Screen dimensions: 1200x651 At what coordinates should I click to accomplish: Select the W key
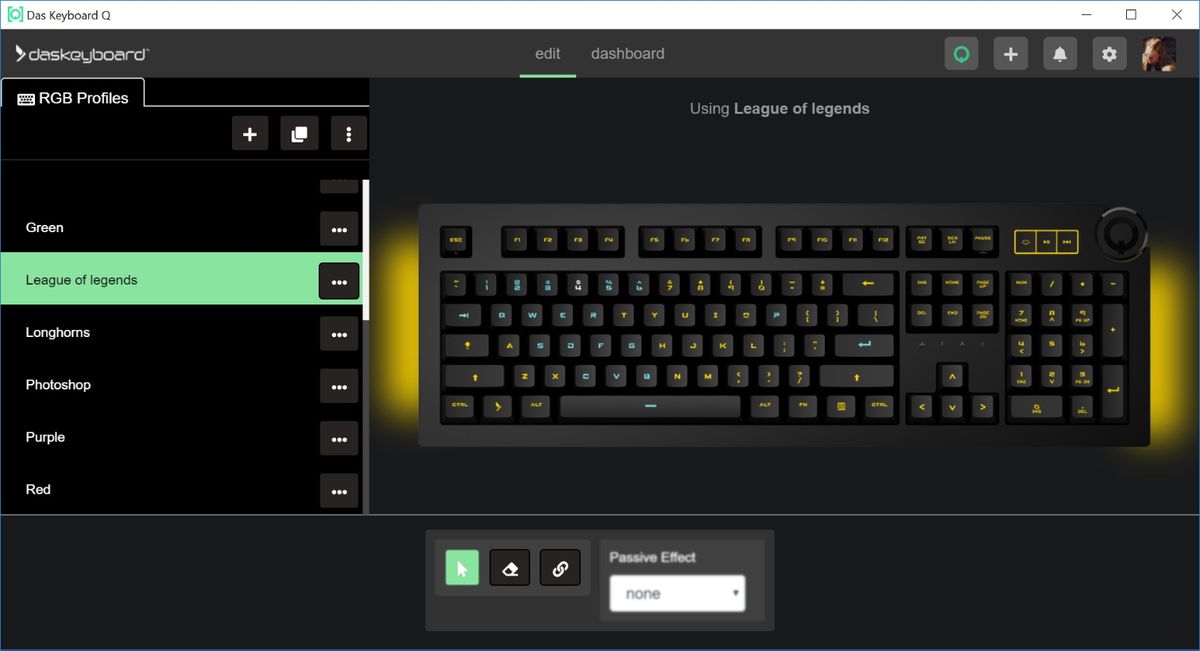(533, 315)
